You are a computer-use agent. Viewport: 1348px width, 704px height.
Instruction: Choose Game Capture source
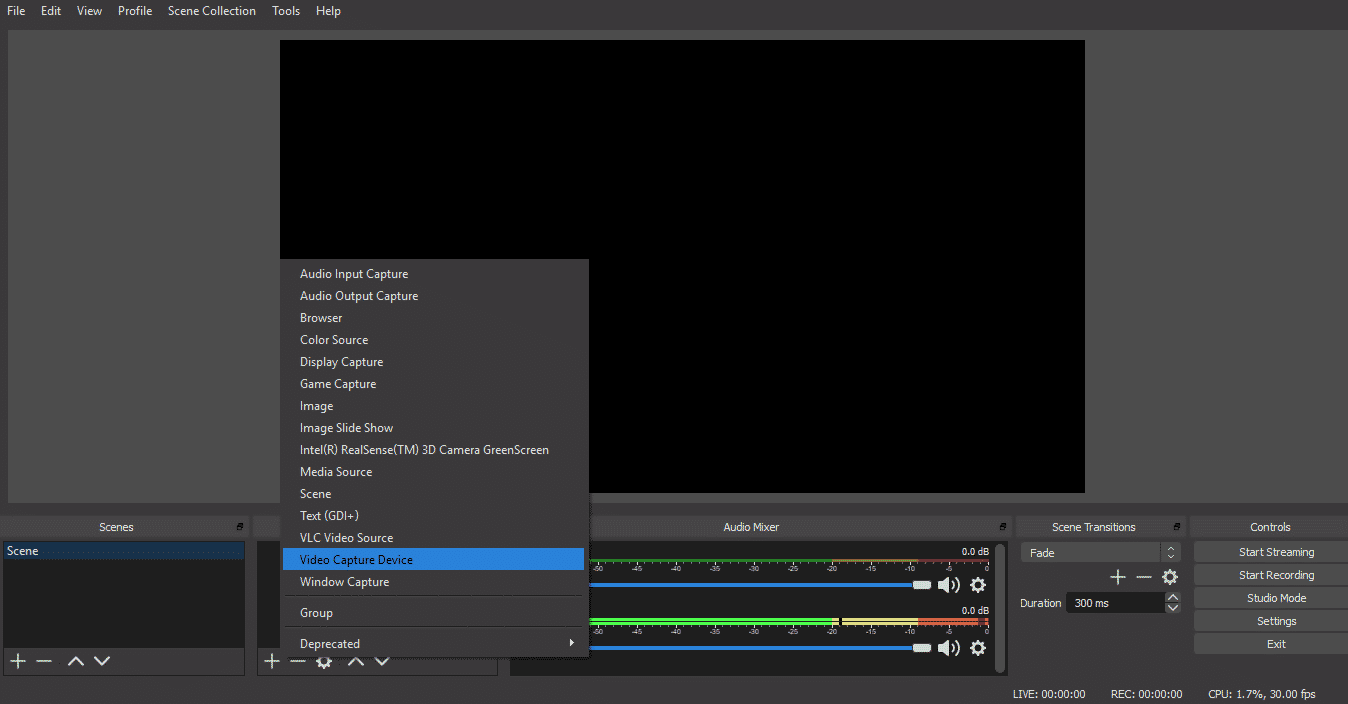pyautogui.click(x=432, y=384)
